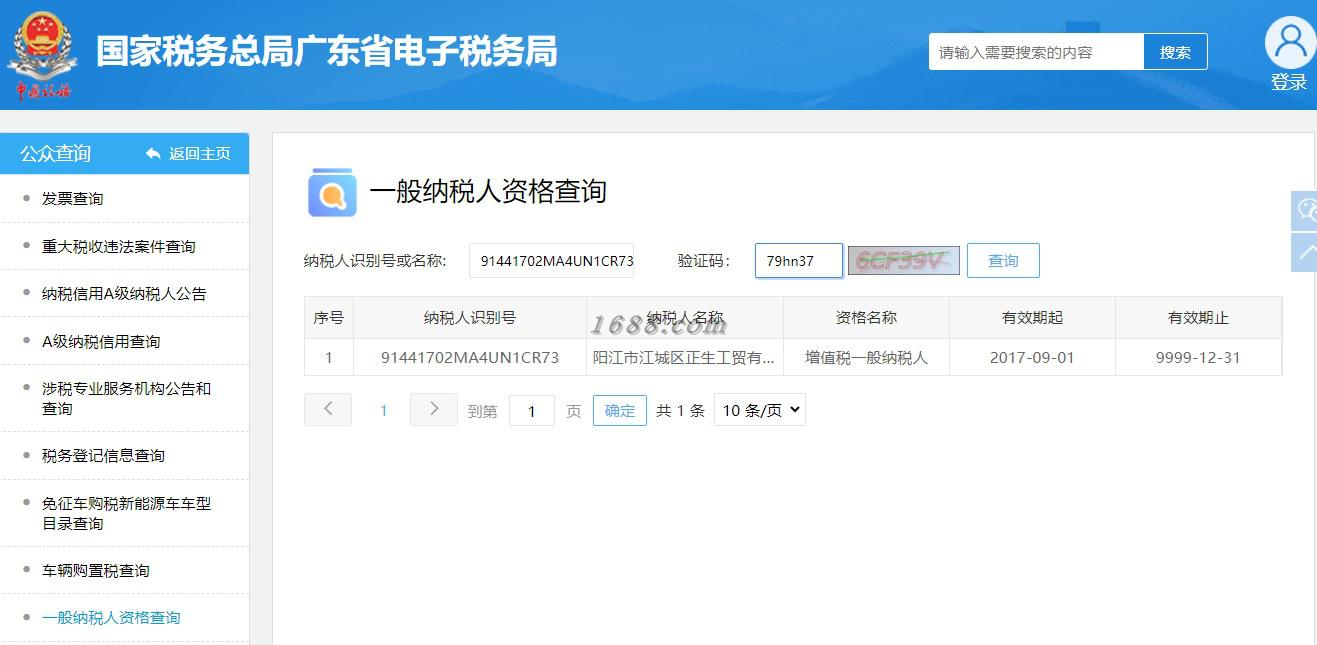Open 车辆购置税查询 menu item

pyautogui.click(x=95, y=571)
